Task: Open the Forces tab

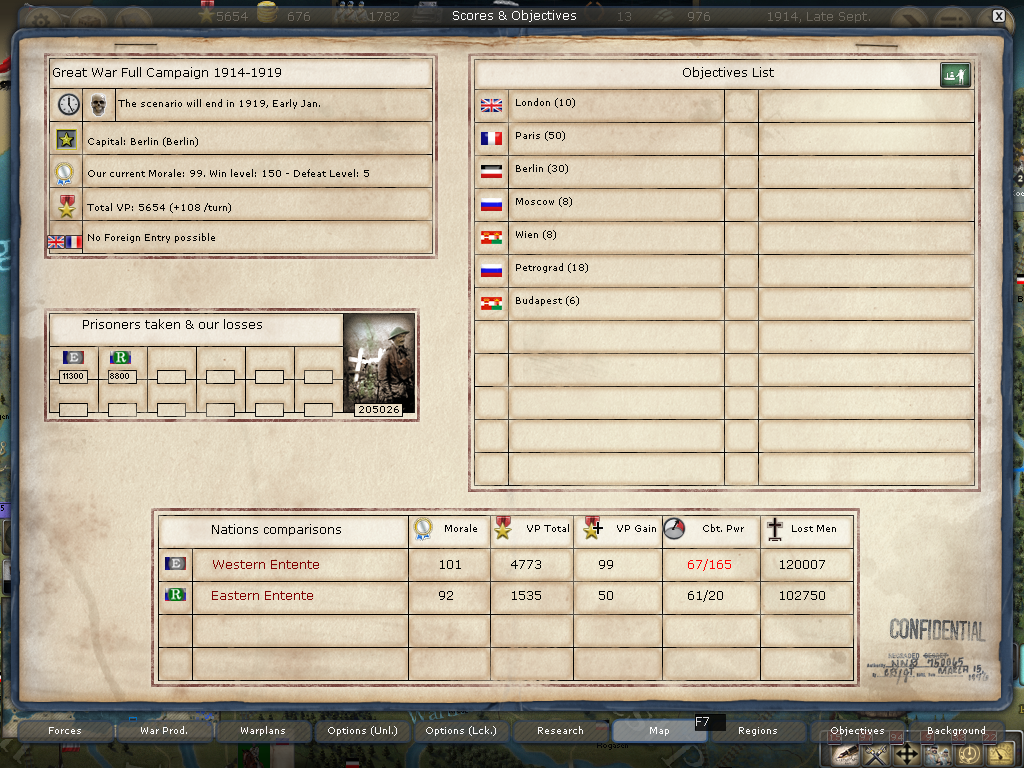Action: coord(65,731)
